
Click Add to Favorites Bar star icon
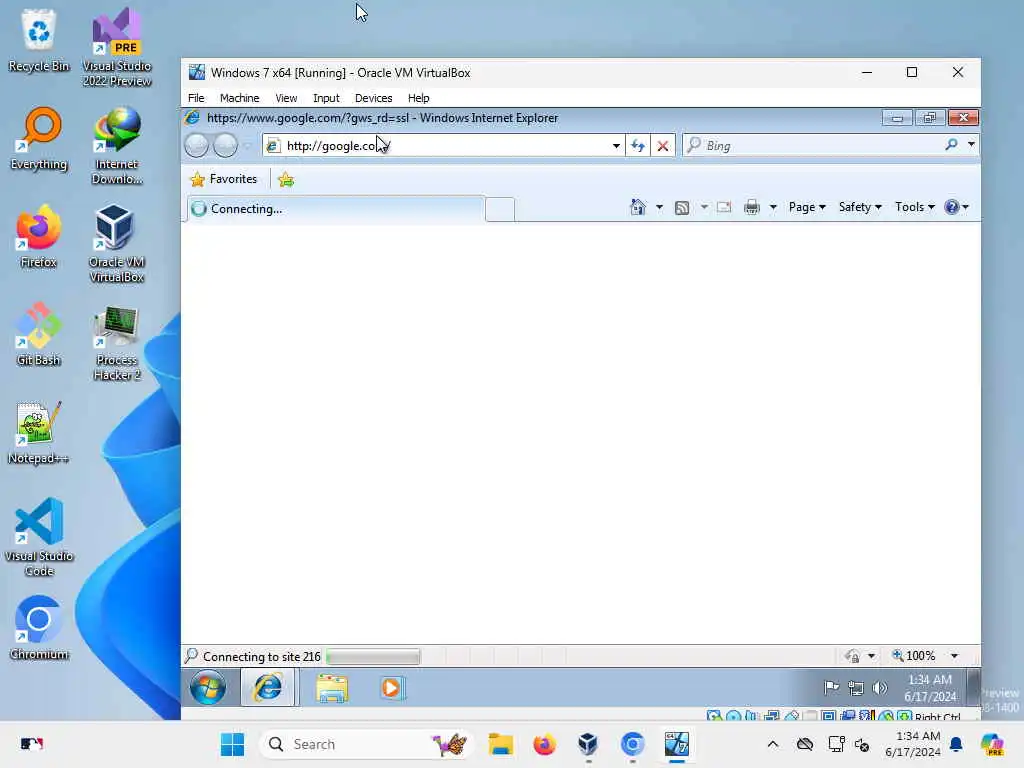pos(286,179)
